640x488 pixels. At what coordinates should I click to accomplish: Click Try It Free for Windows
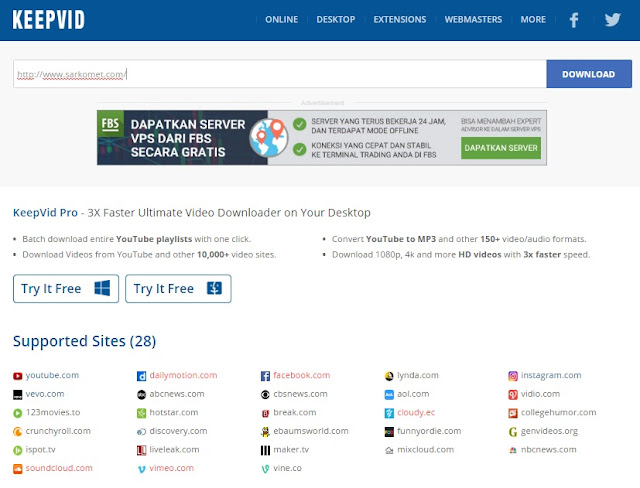coord(66,288)
